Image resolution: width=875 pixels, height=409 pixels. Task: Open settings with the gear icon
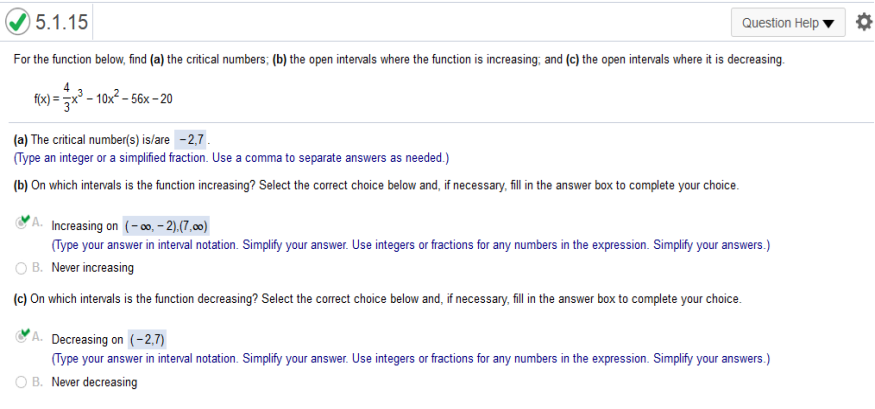click(x=864, y=22)
